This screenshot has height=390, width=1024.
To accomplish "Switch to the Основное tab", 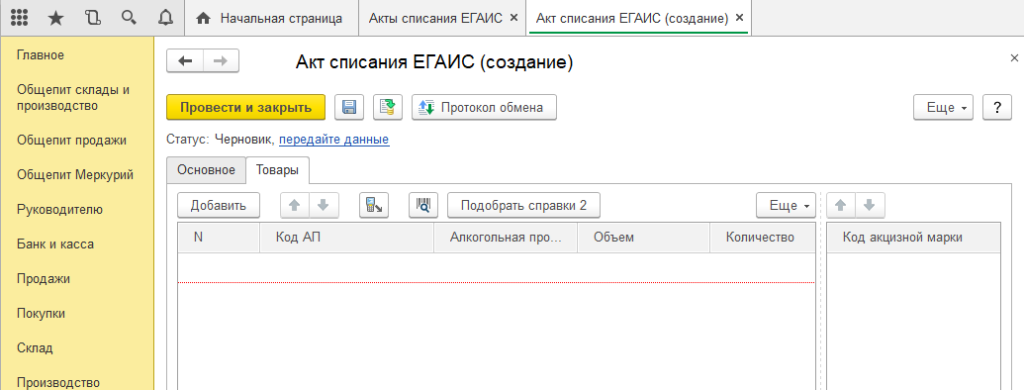I will coord(206,169).
